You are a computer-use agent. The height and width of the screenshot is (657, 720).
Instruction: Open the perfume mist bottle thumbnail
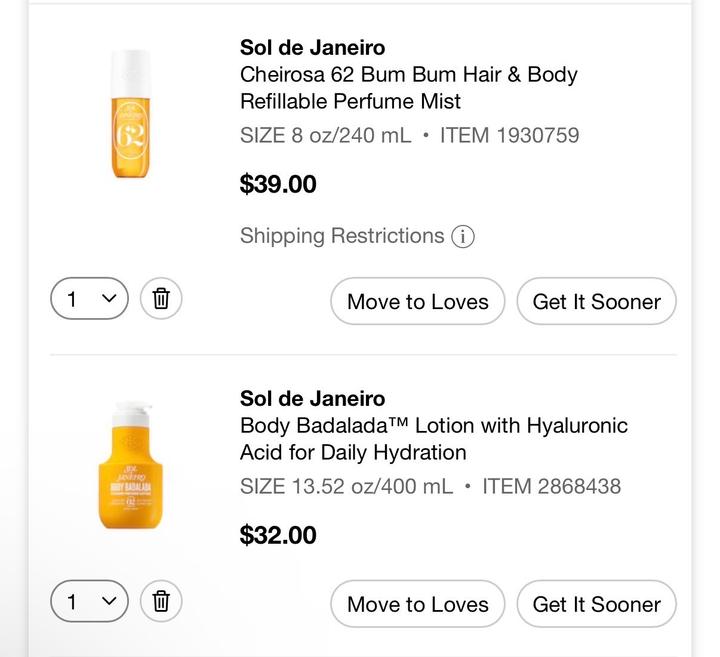pos(130,114)
